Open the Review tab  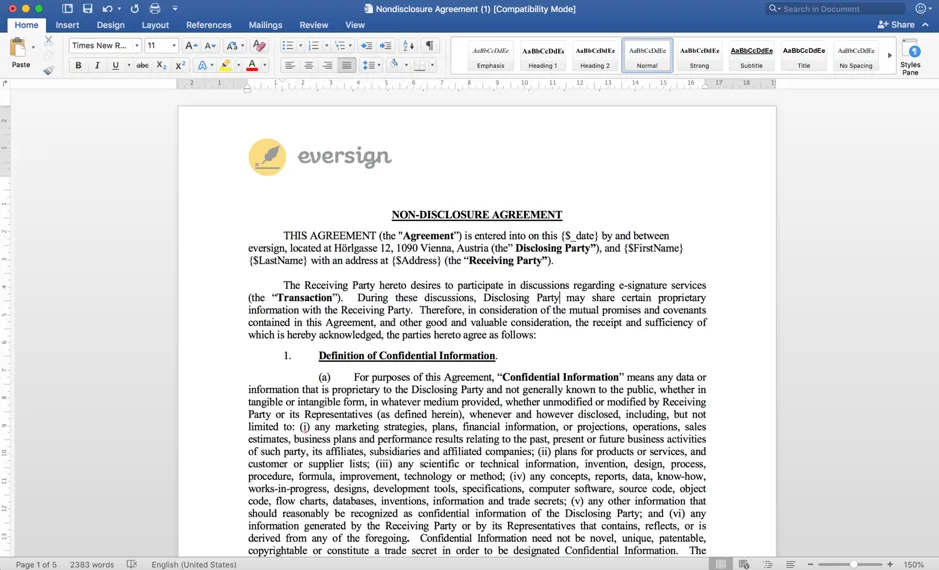314,25
